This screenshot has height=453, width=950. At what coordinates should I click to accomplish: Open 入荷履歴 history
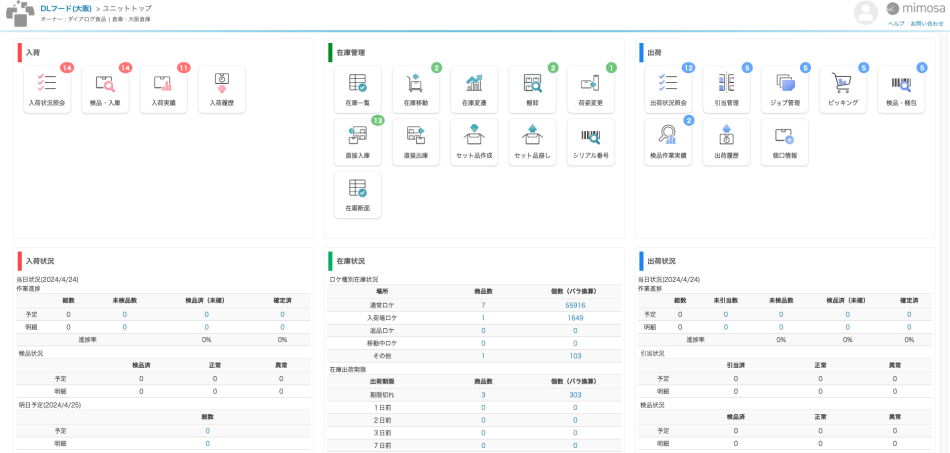coord(221,89)
